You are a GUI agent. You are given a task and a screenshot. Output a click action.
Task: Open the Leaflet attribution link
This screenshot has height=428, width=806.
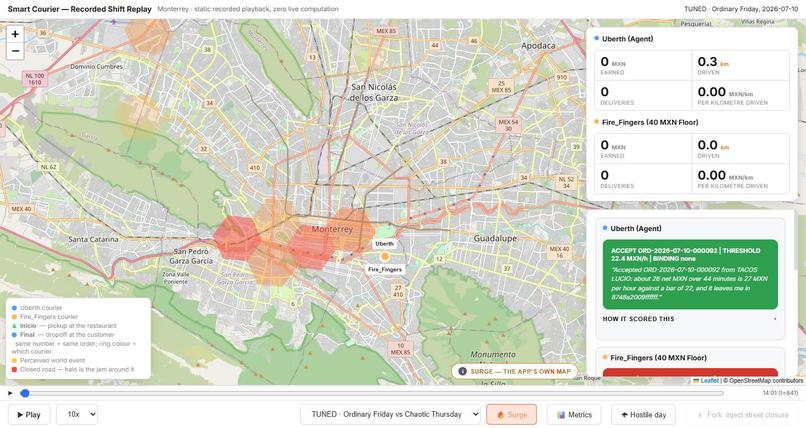click(706, 381)
